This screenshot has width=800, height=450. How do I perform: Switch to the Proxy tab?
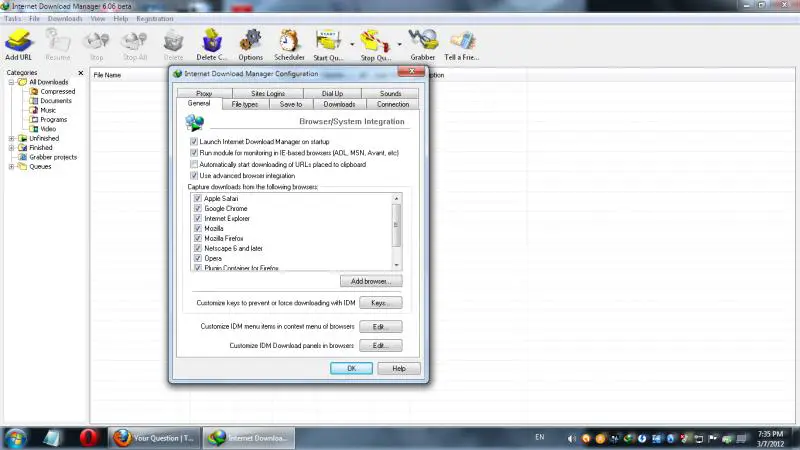point(204,93)
